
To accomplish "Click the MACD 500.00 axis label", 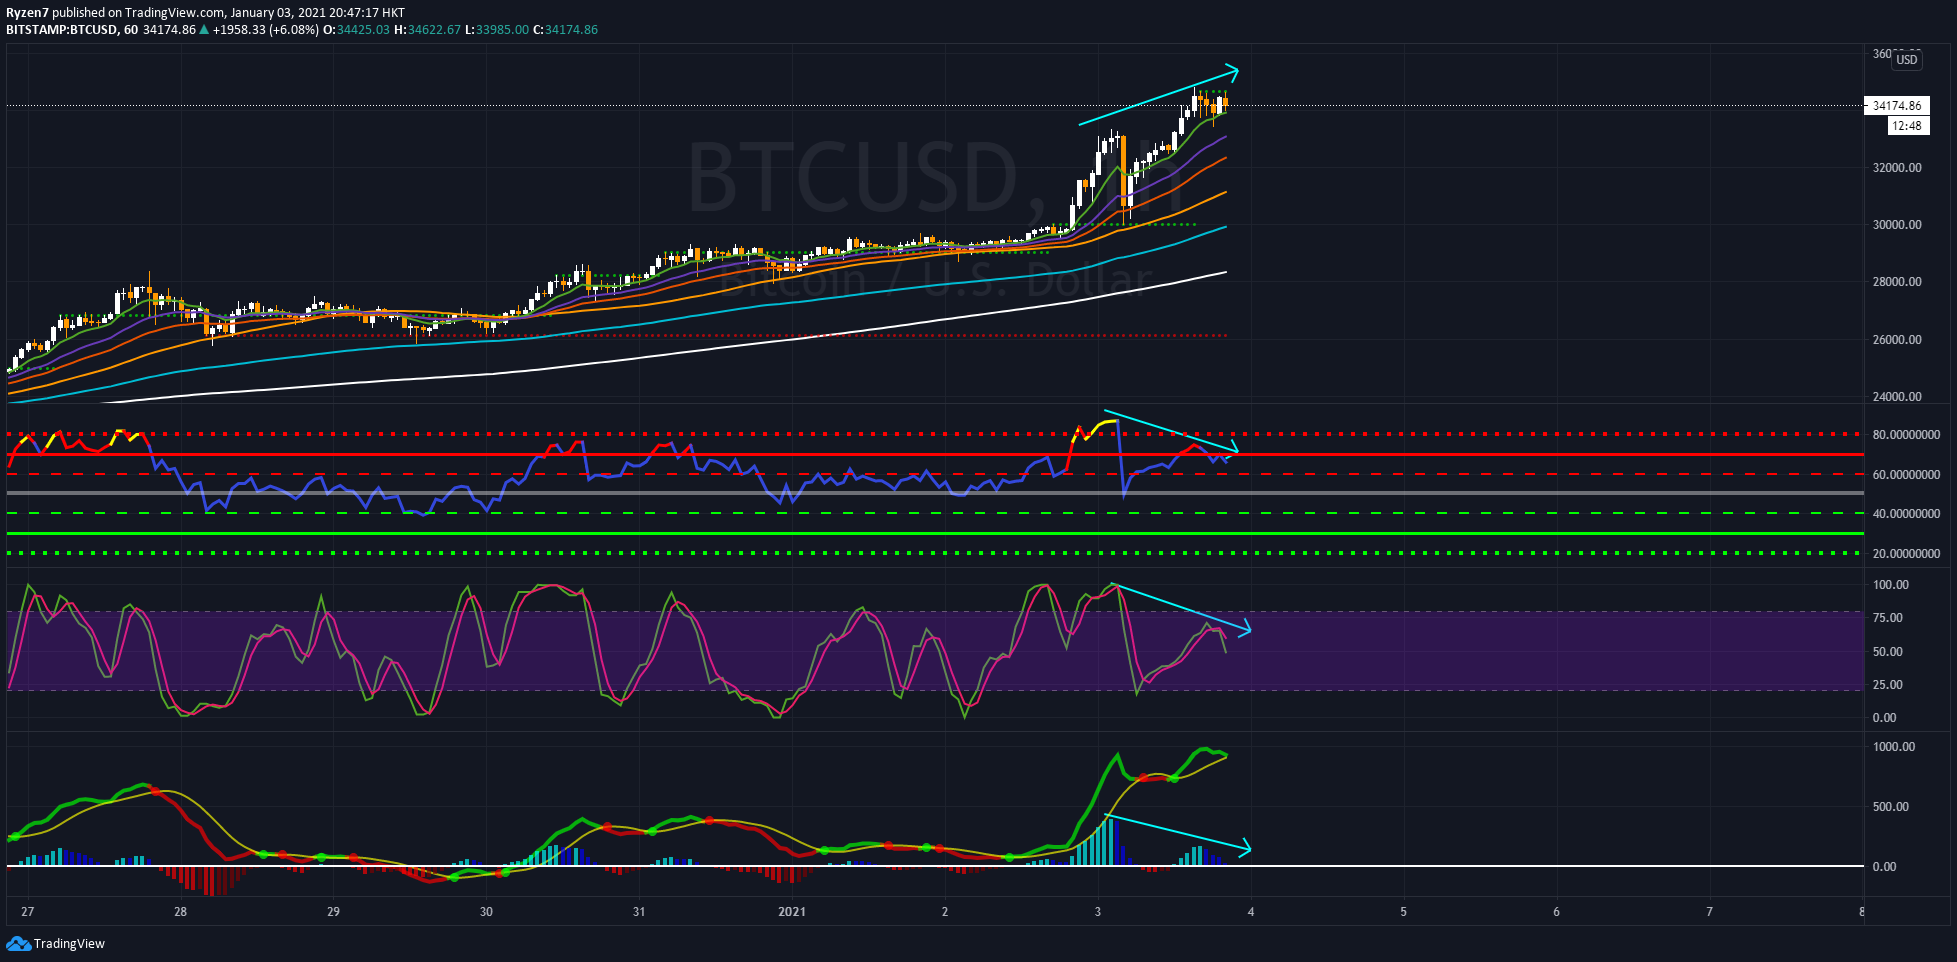I will [x=1891, y=807].
